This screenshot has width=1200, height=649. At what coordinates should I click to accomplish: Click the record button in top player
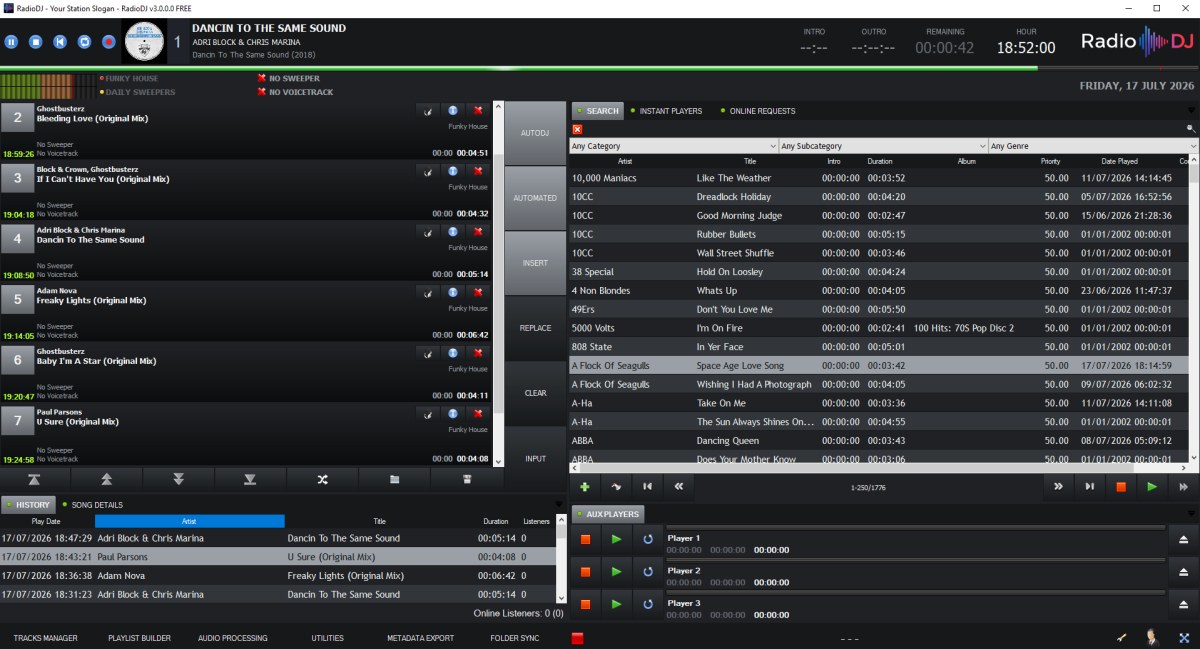[x=108, y=42]
